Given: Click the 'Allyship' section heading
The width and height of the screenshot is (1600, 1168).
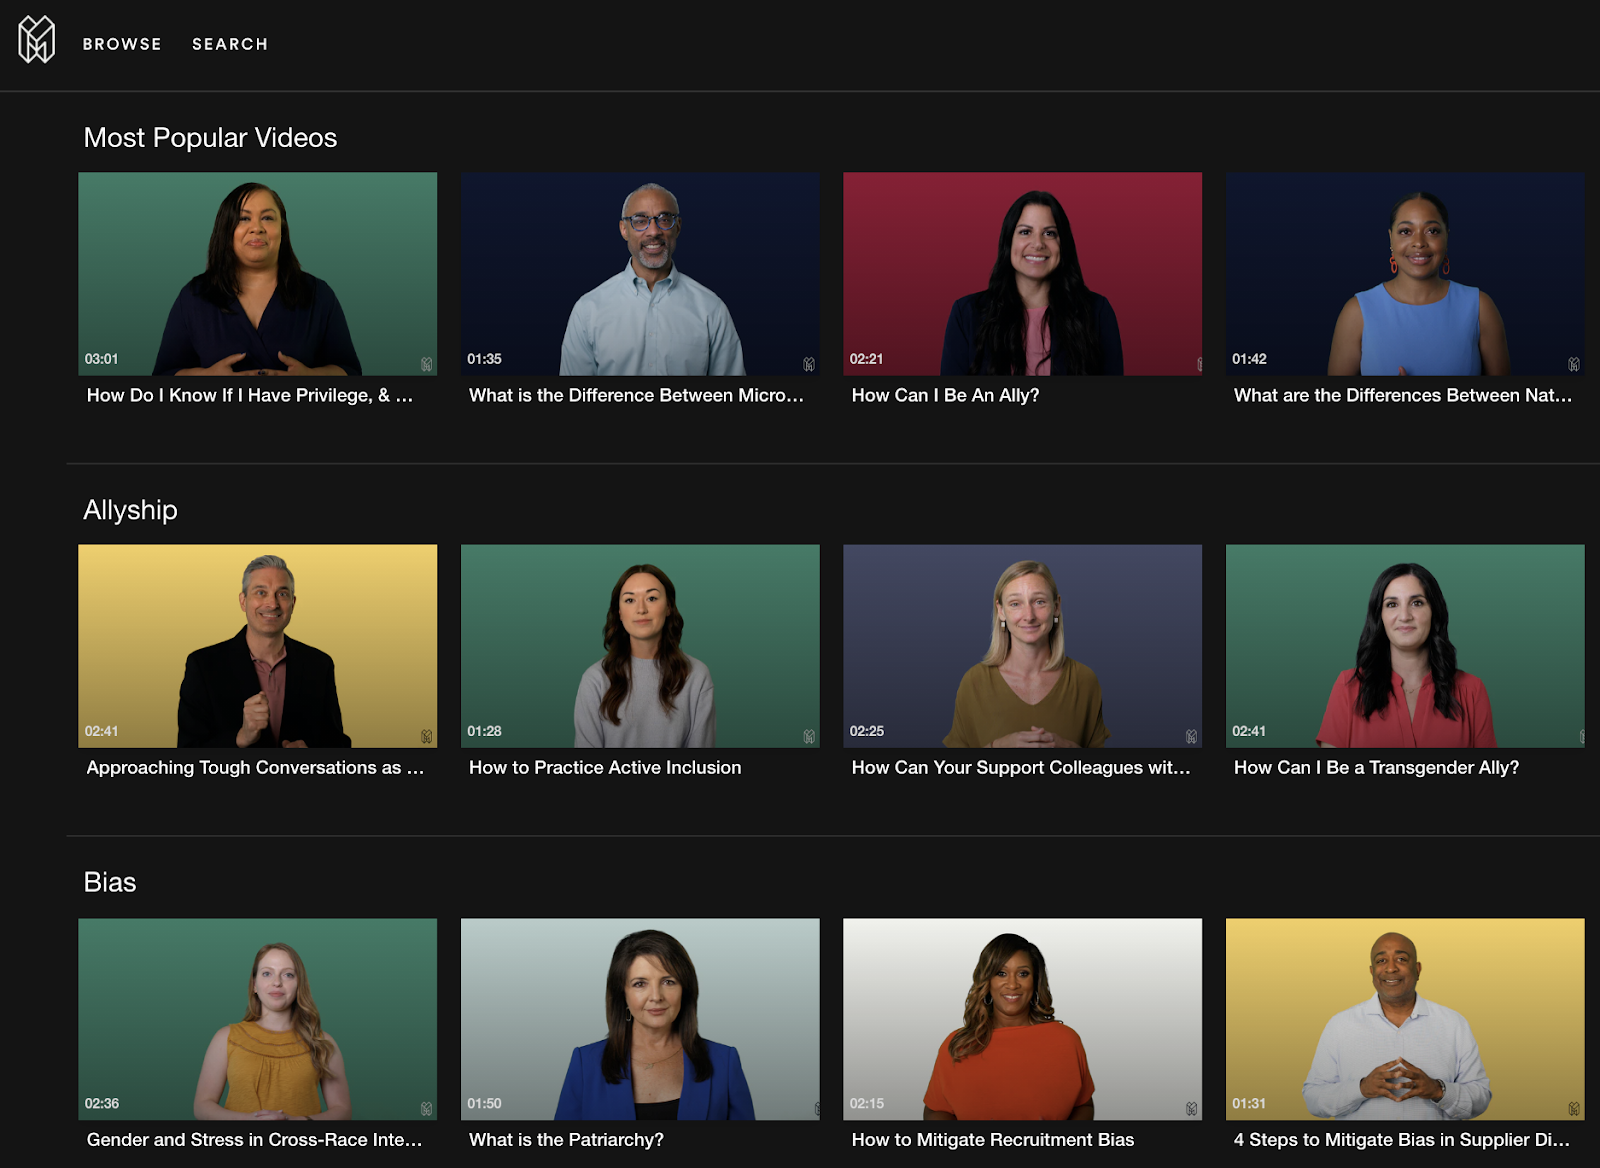Looking at the screenshot, I should point(130,510).
